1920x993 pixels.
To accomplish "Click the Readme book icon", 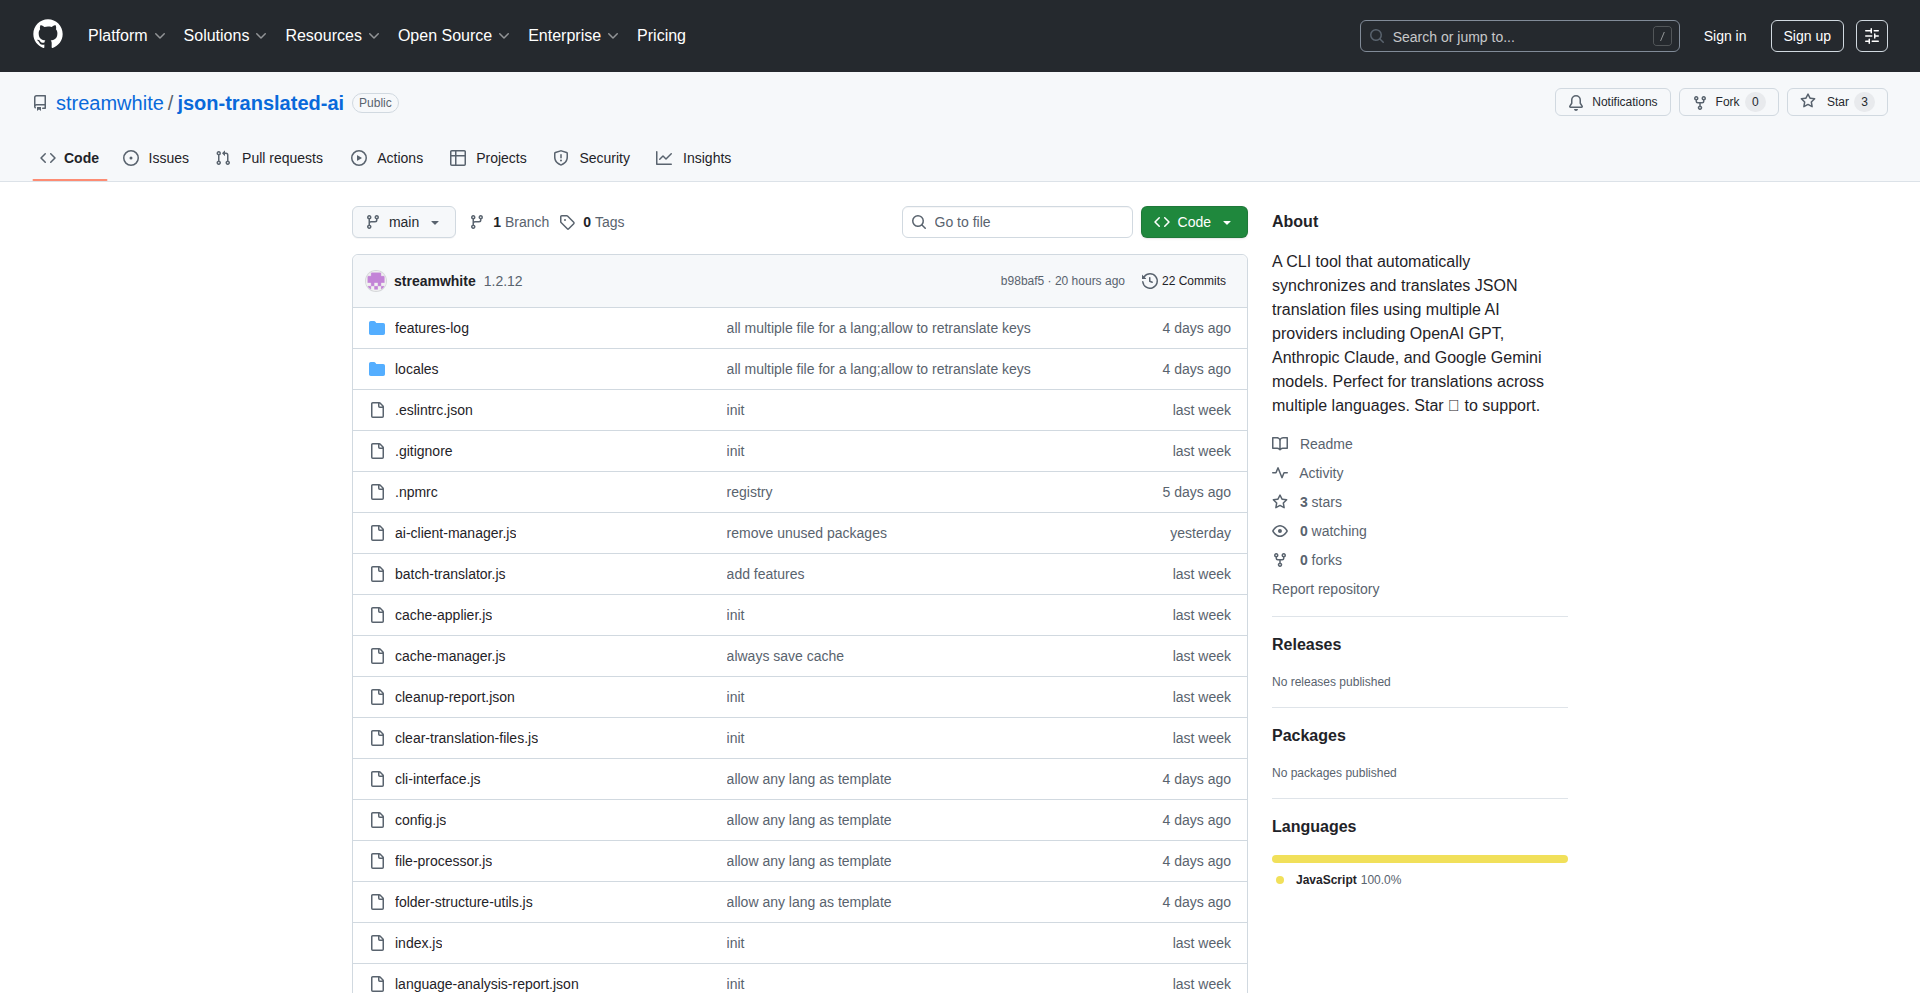I will click(x=1280, y=444).
